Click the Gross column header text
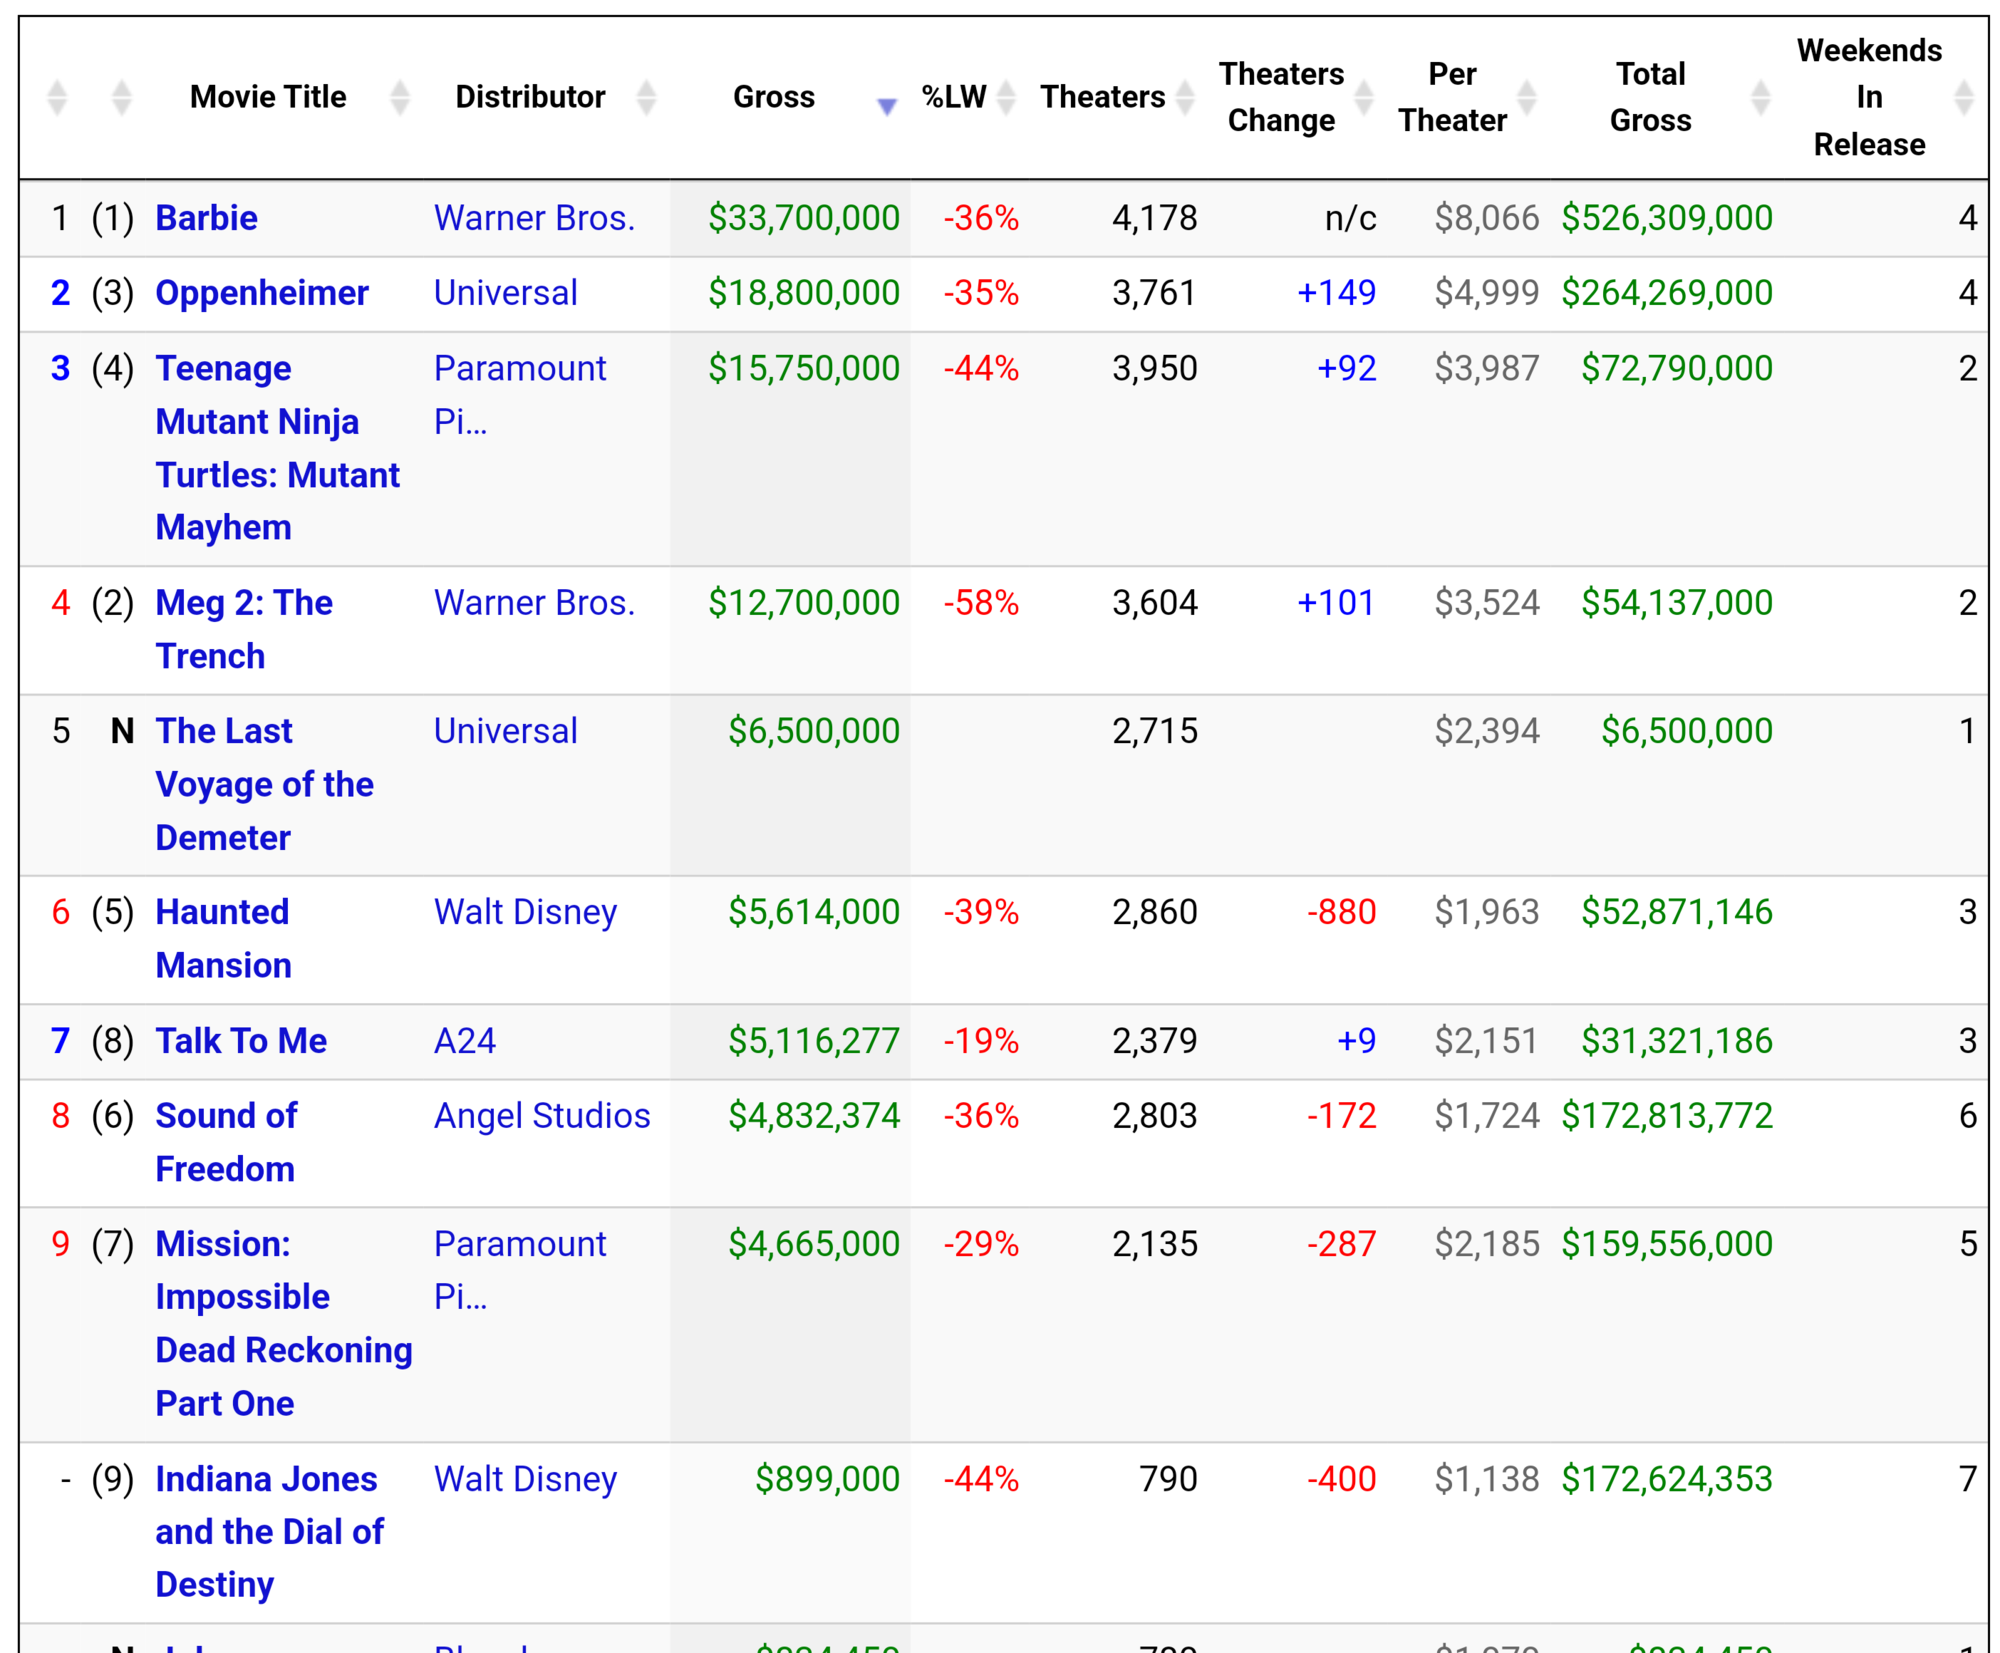Viewport: 2000px width, 1653px height. pos(774,97)
